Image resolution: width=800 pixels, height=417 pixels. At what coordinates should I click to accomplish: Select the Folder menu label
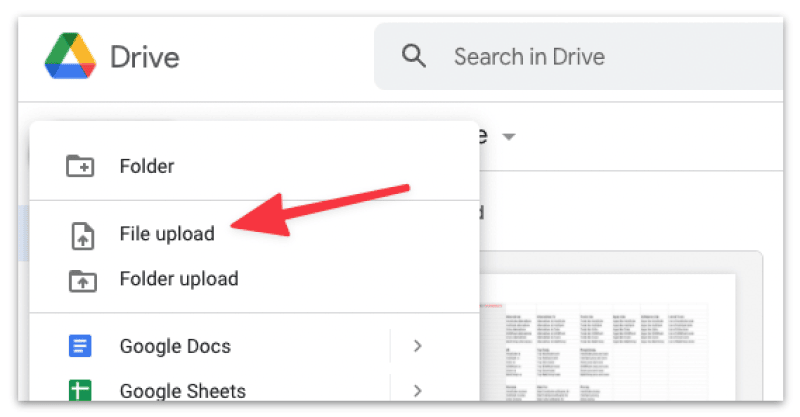pos(147,166)
